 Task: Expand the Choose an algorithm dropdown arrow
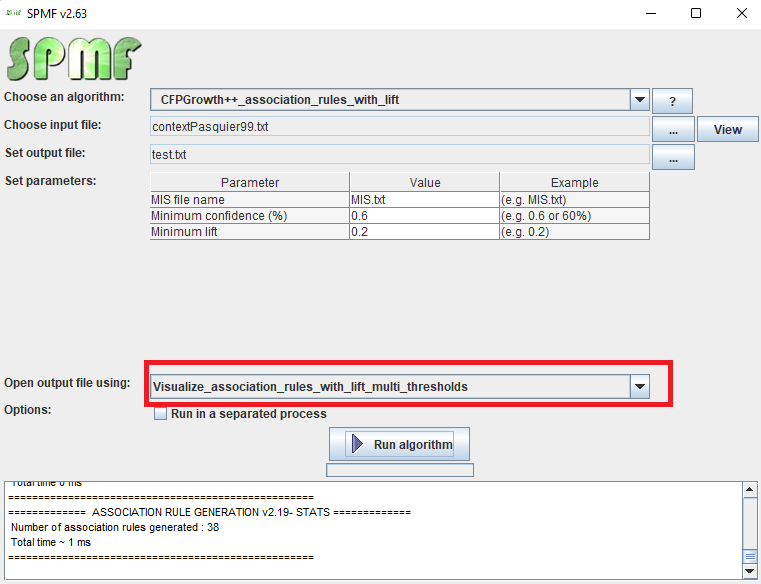coord(640,100)
